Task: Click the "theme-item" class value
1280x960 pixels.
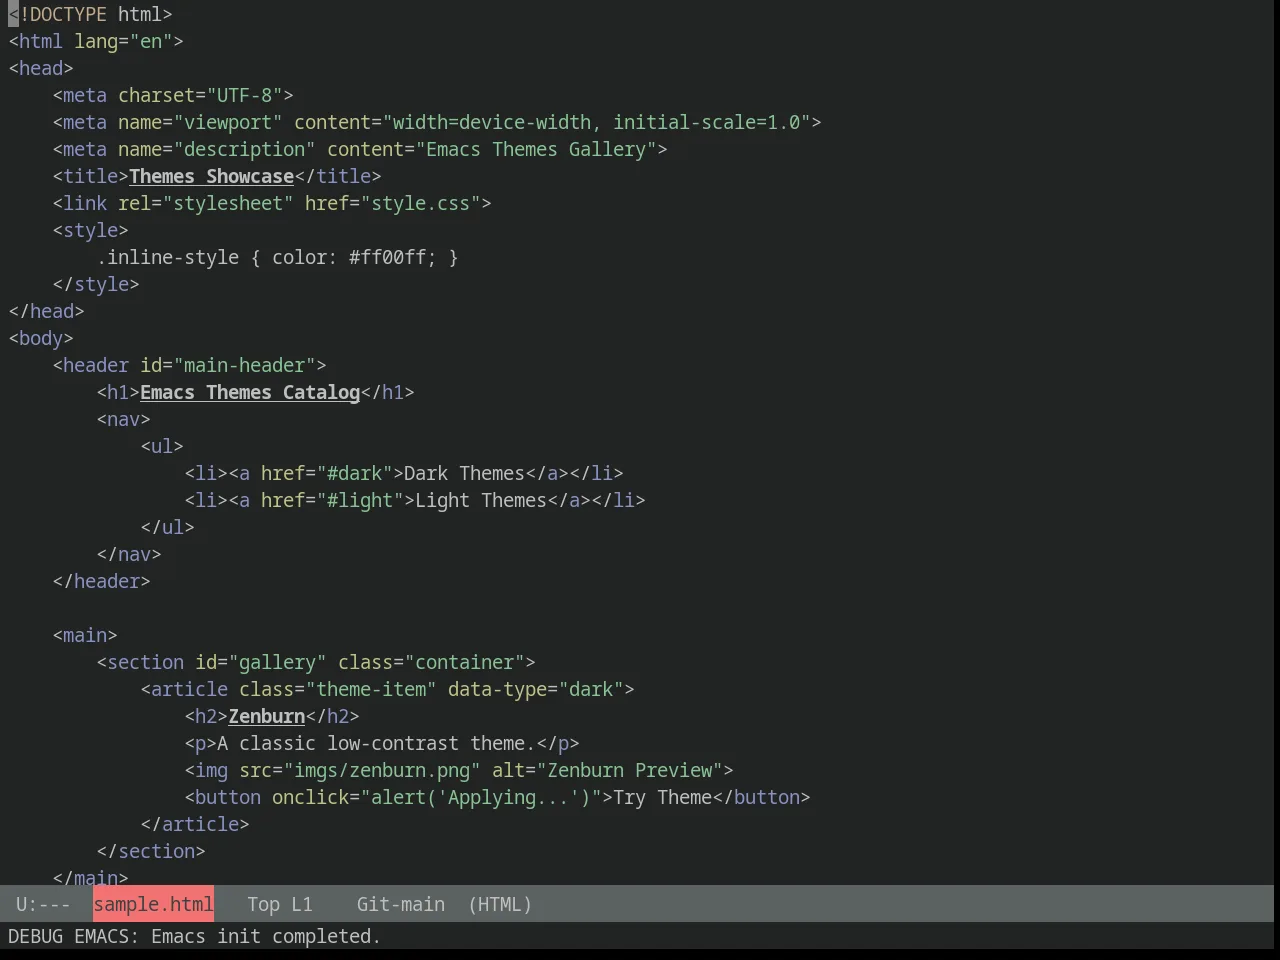Action: click(371, 689)
